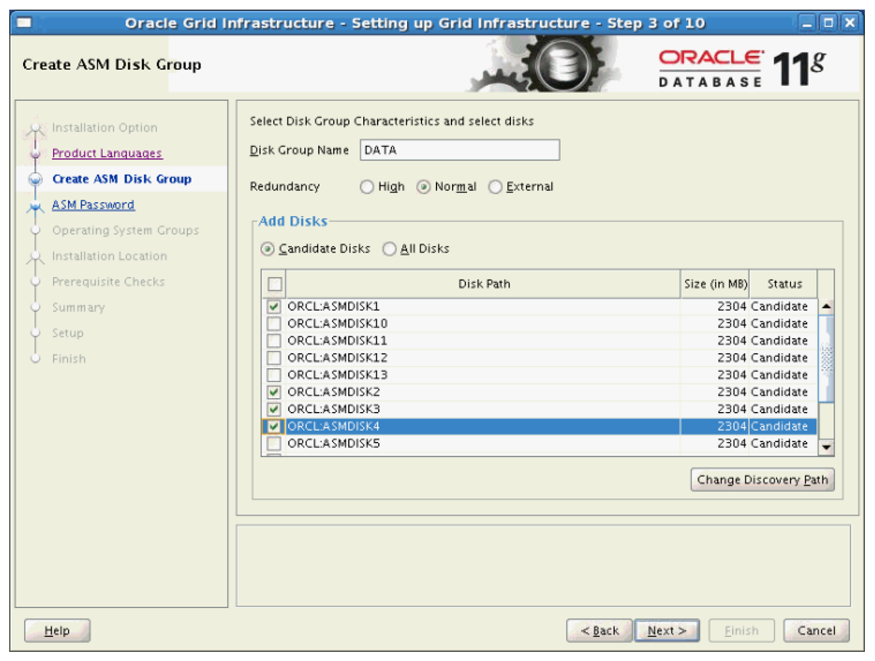Click scroll down arrow of disk list

(826, 447)
